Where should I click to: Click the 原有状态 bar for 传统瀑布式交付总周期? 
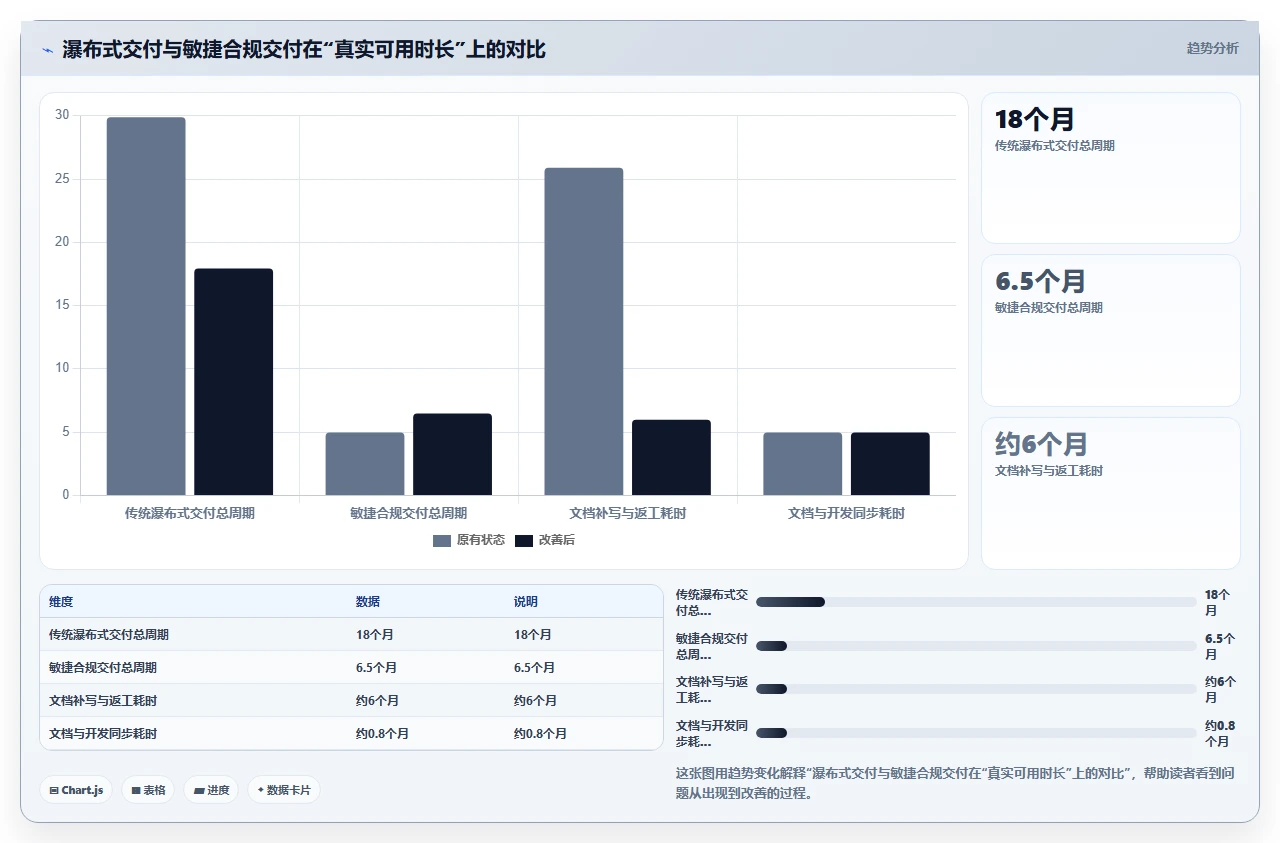coord(146,306)
